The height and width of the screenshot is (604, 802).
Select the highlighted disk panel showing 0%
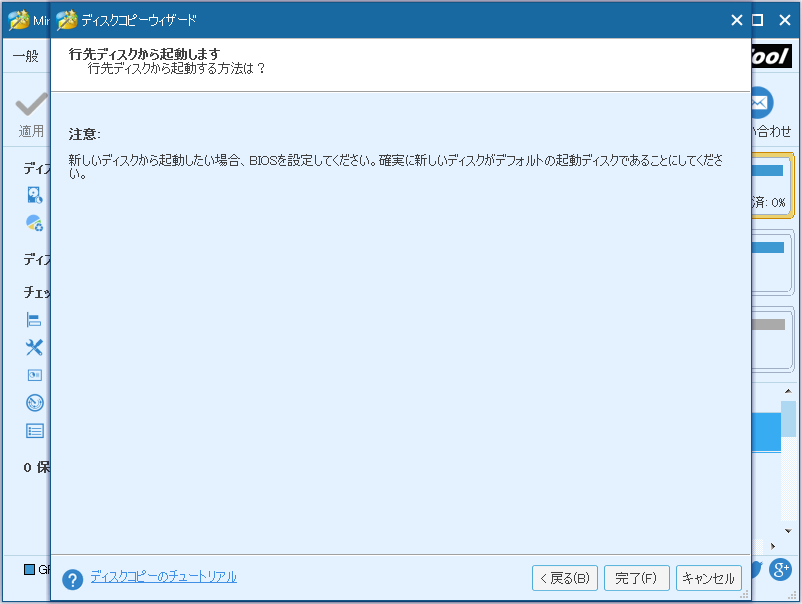tap(772, 185)
